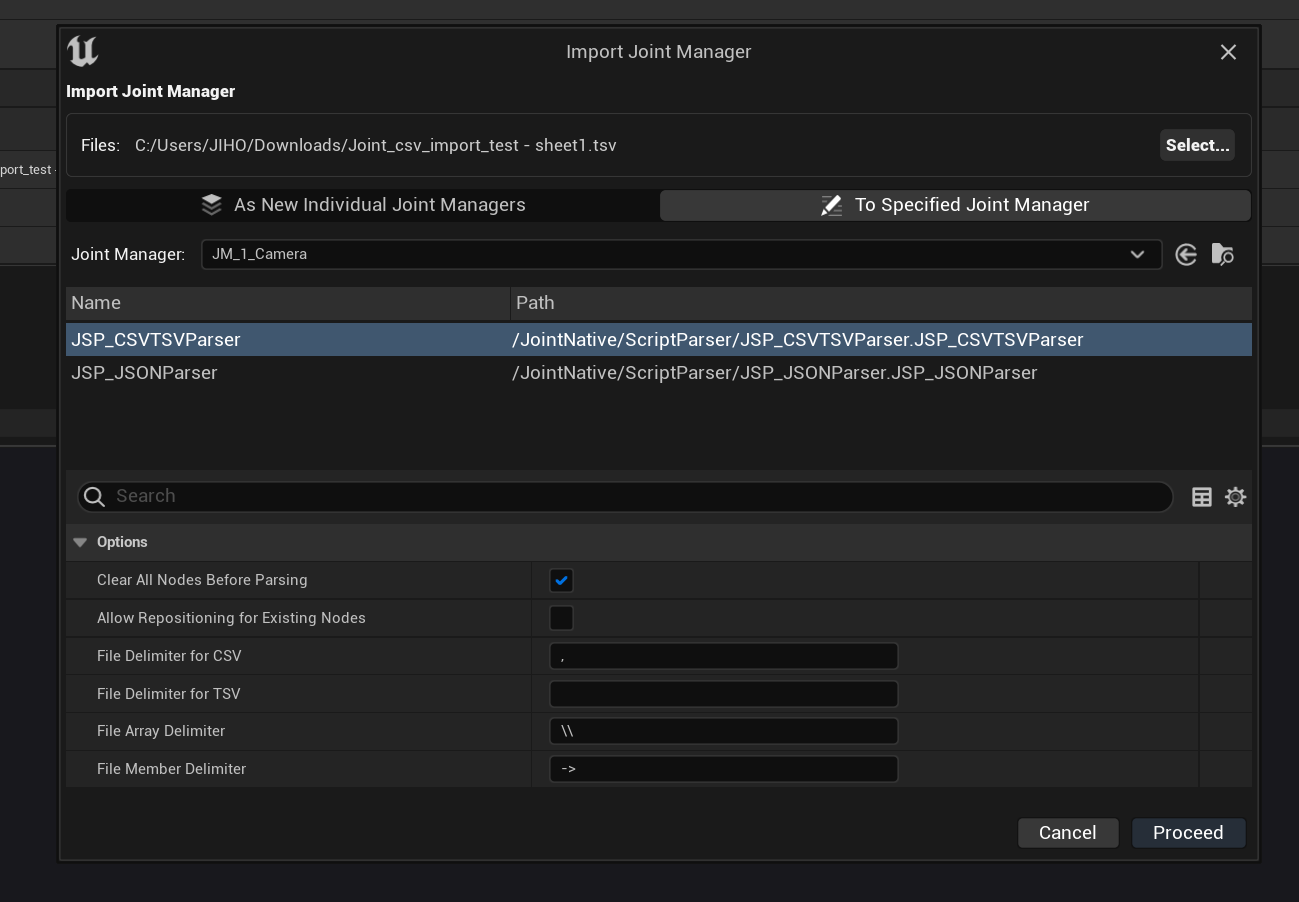The width and height of the screenshot is (1299, 902).
Task: Click the Unreal Engine logo icon
Action: click(82, 51)
